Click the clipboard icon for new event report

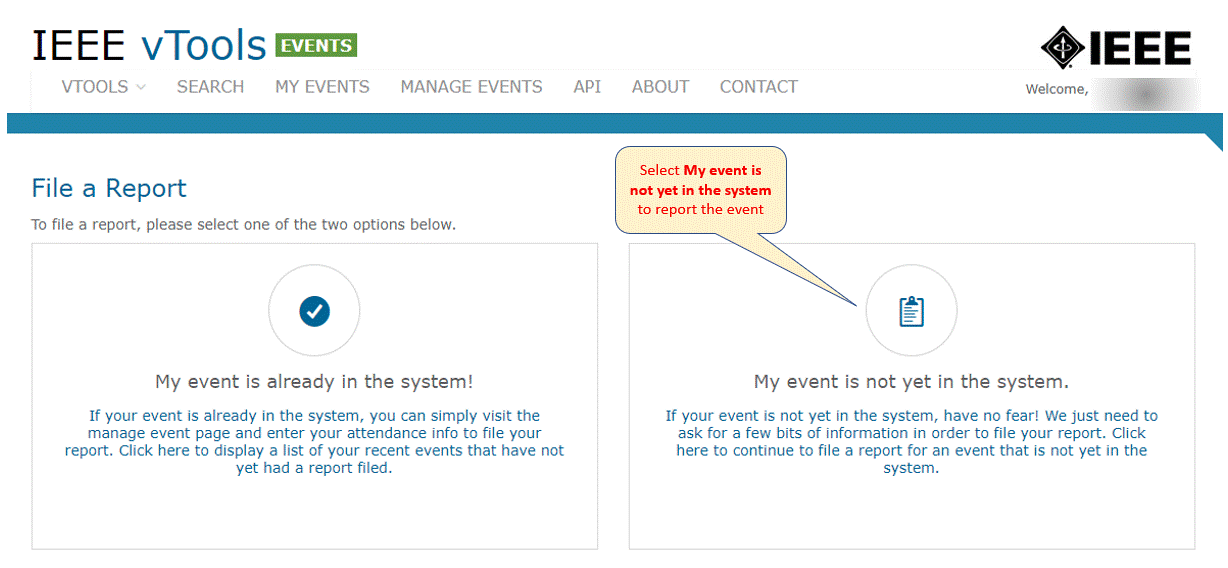pos(911,312)
